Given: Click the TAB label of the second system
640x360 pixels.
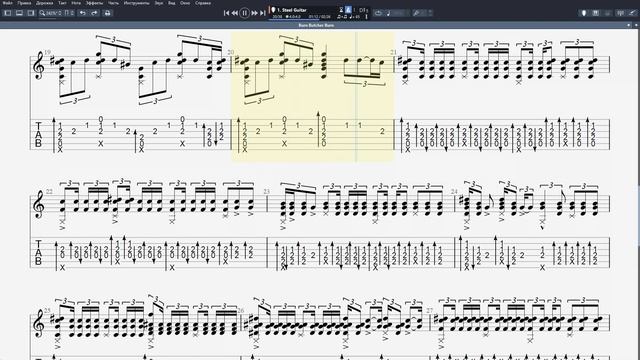Looking at the screenshot, I should coord(38,253).
